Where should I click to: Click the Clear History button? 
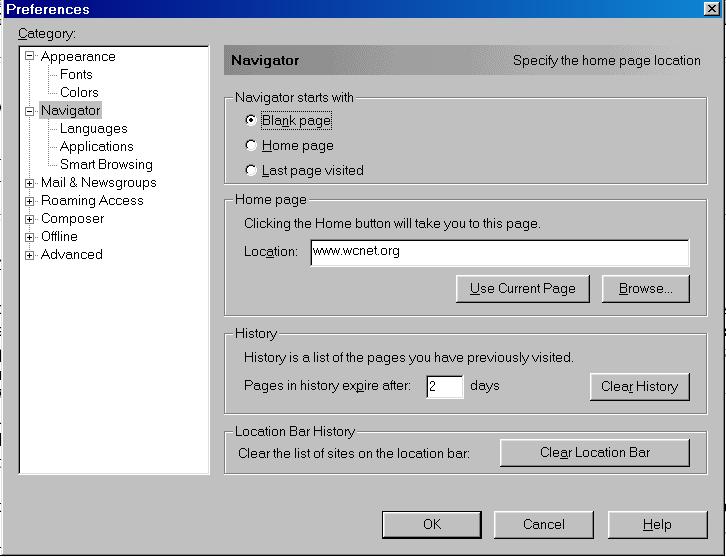[x=639, y=386]
